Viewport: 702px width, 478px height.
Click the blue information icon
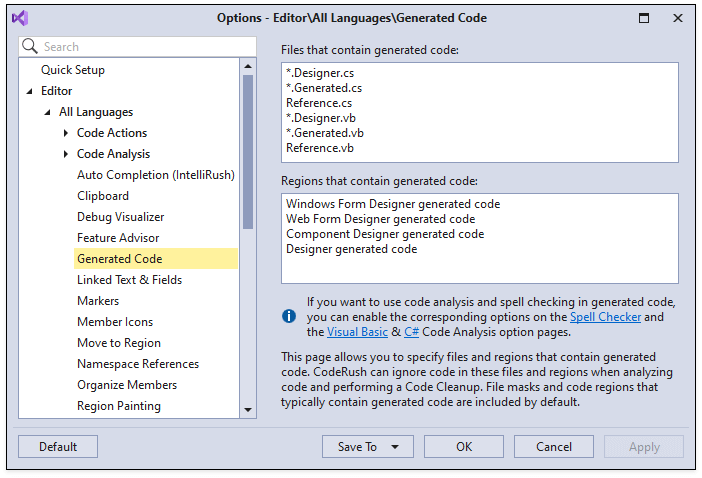coord(289,316)
